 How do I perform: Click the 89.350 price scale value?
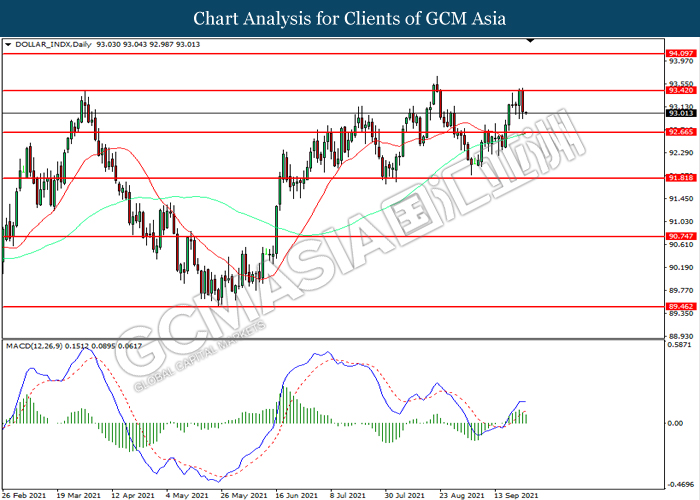[681, 314]
